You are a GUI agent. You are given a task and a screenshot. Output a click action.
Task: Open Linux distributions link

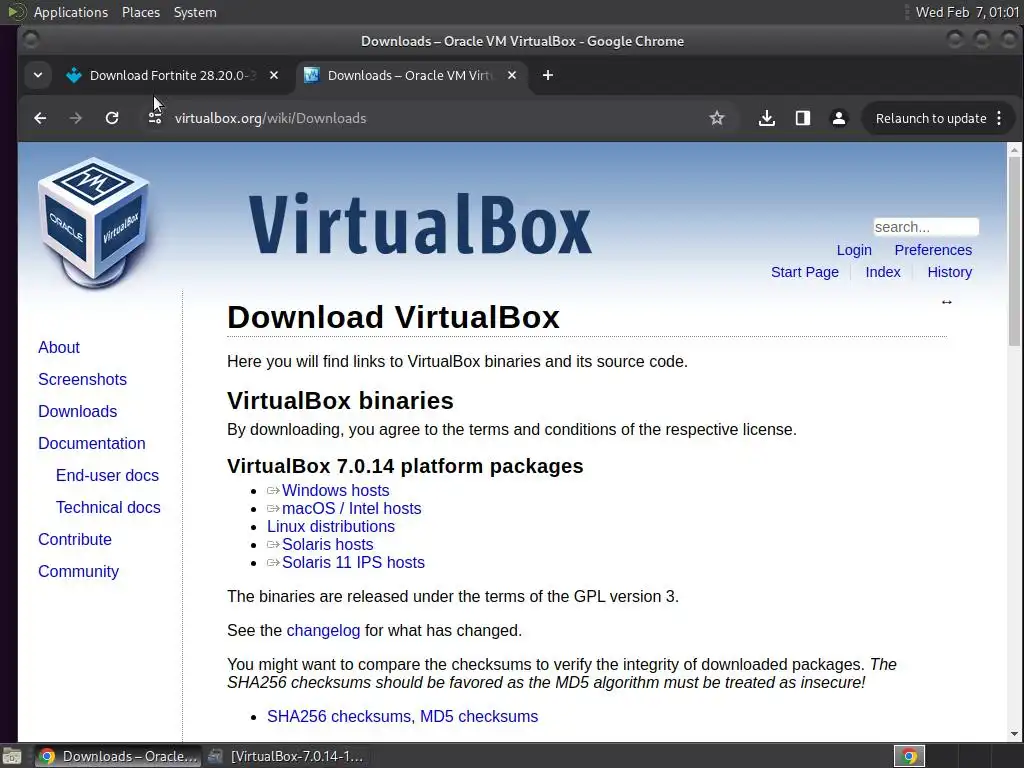(x=330, y=526)
